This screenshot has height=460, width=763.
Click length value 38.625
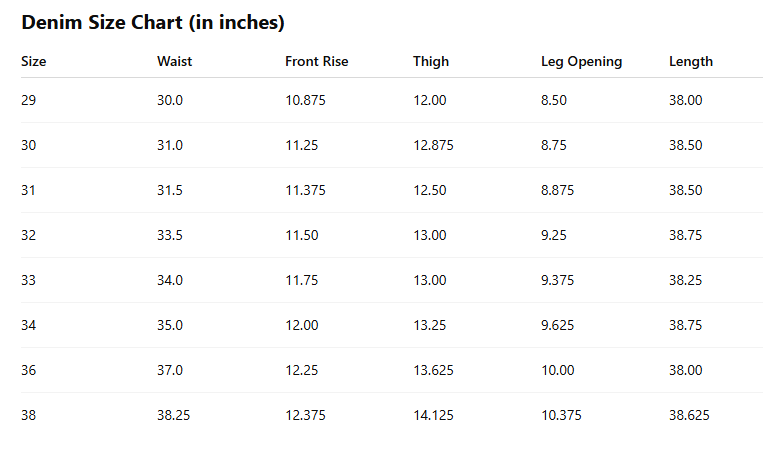coord(689,415)
